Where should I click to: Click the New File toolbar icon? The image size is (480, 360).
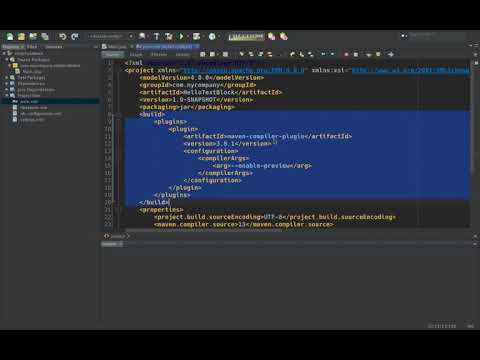10,36
